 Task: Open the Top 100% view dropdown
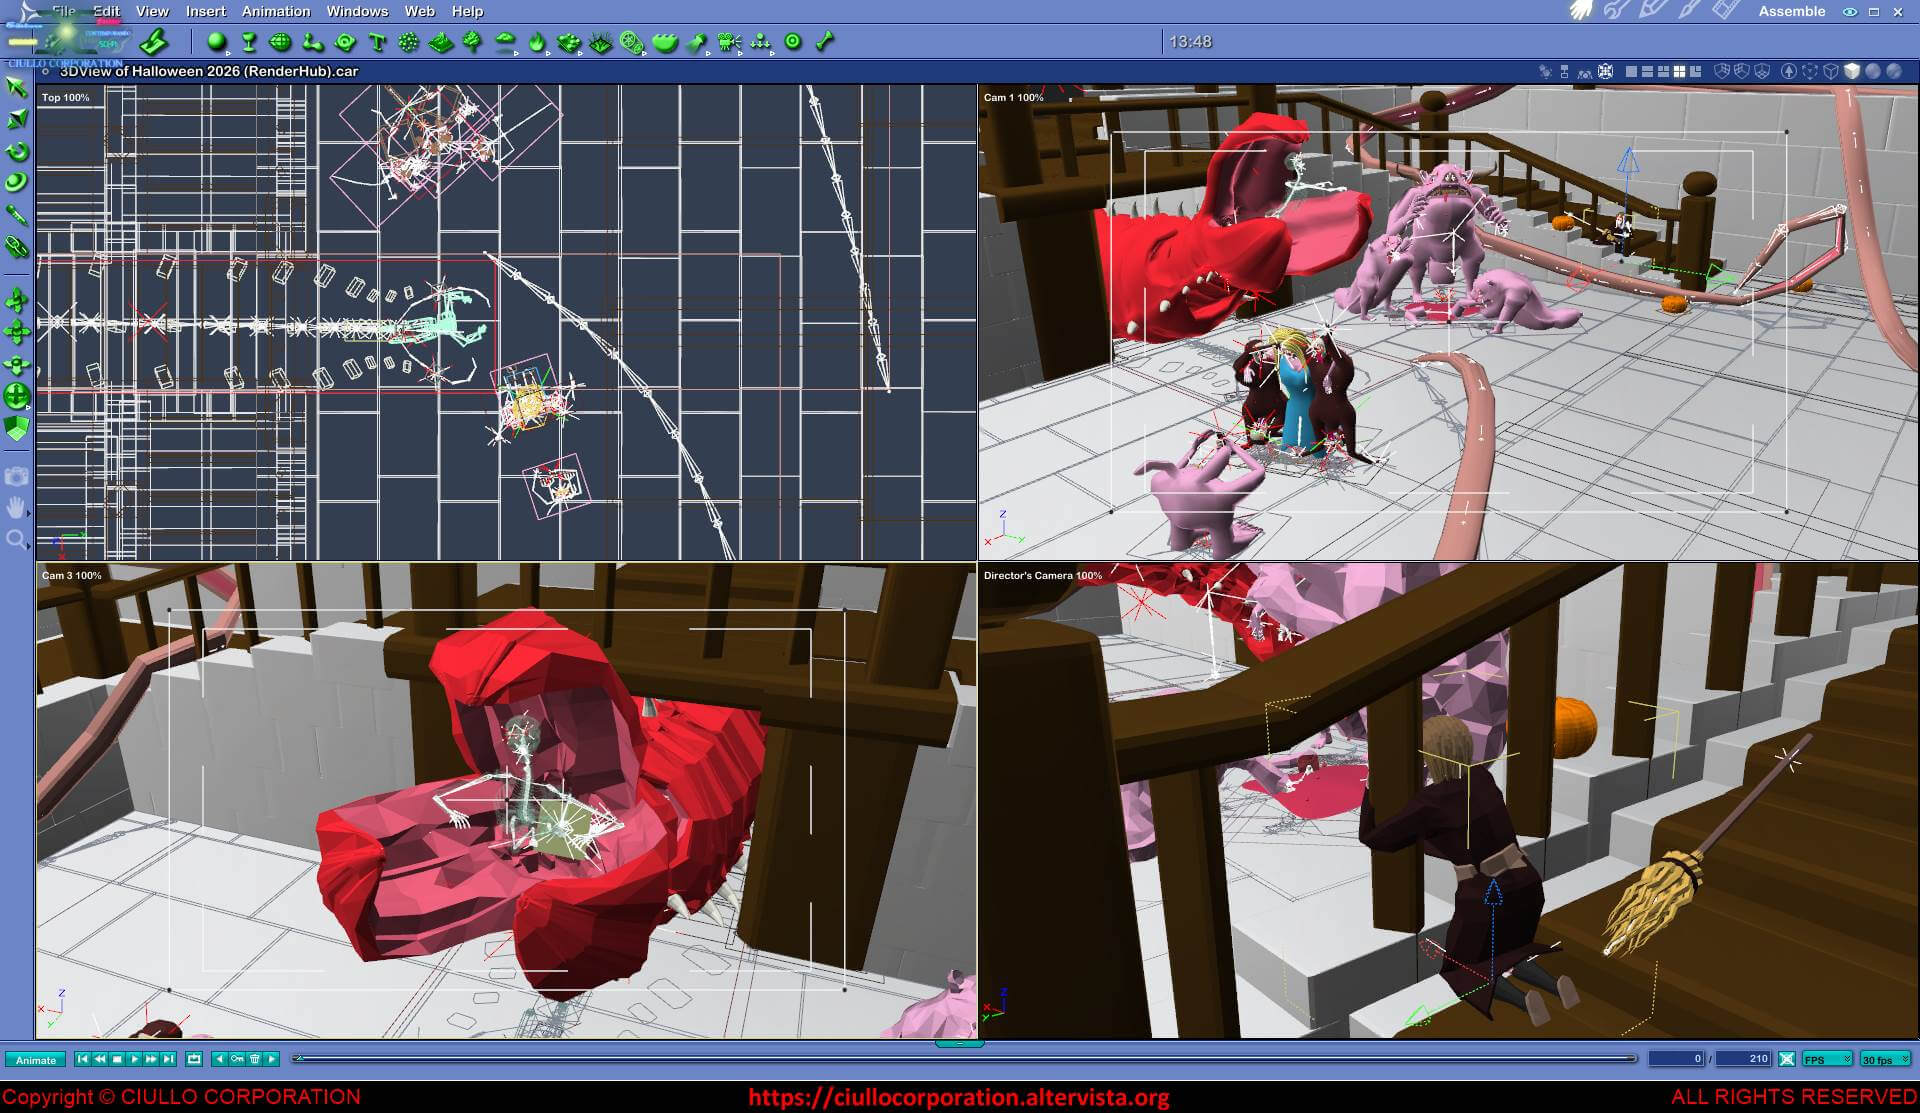click(x=65, y=97)
